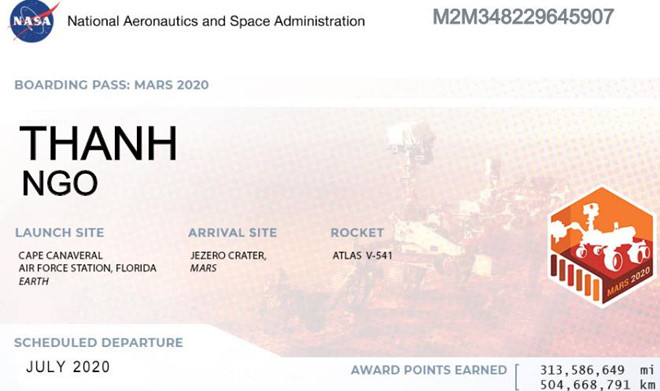The image size is (660, 391).
Task: Click the 'JULY 2020' departure date
Action: (68, 367)
